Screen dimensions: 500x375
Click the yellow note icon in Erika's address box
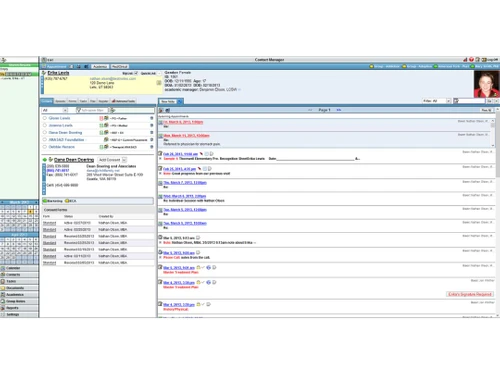click(159, 82)
